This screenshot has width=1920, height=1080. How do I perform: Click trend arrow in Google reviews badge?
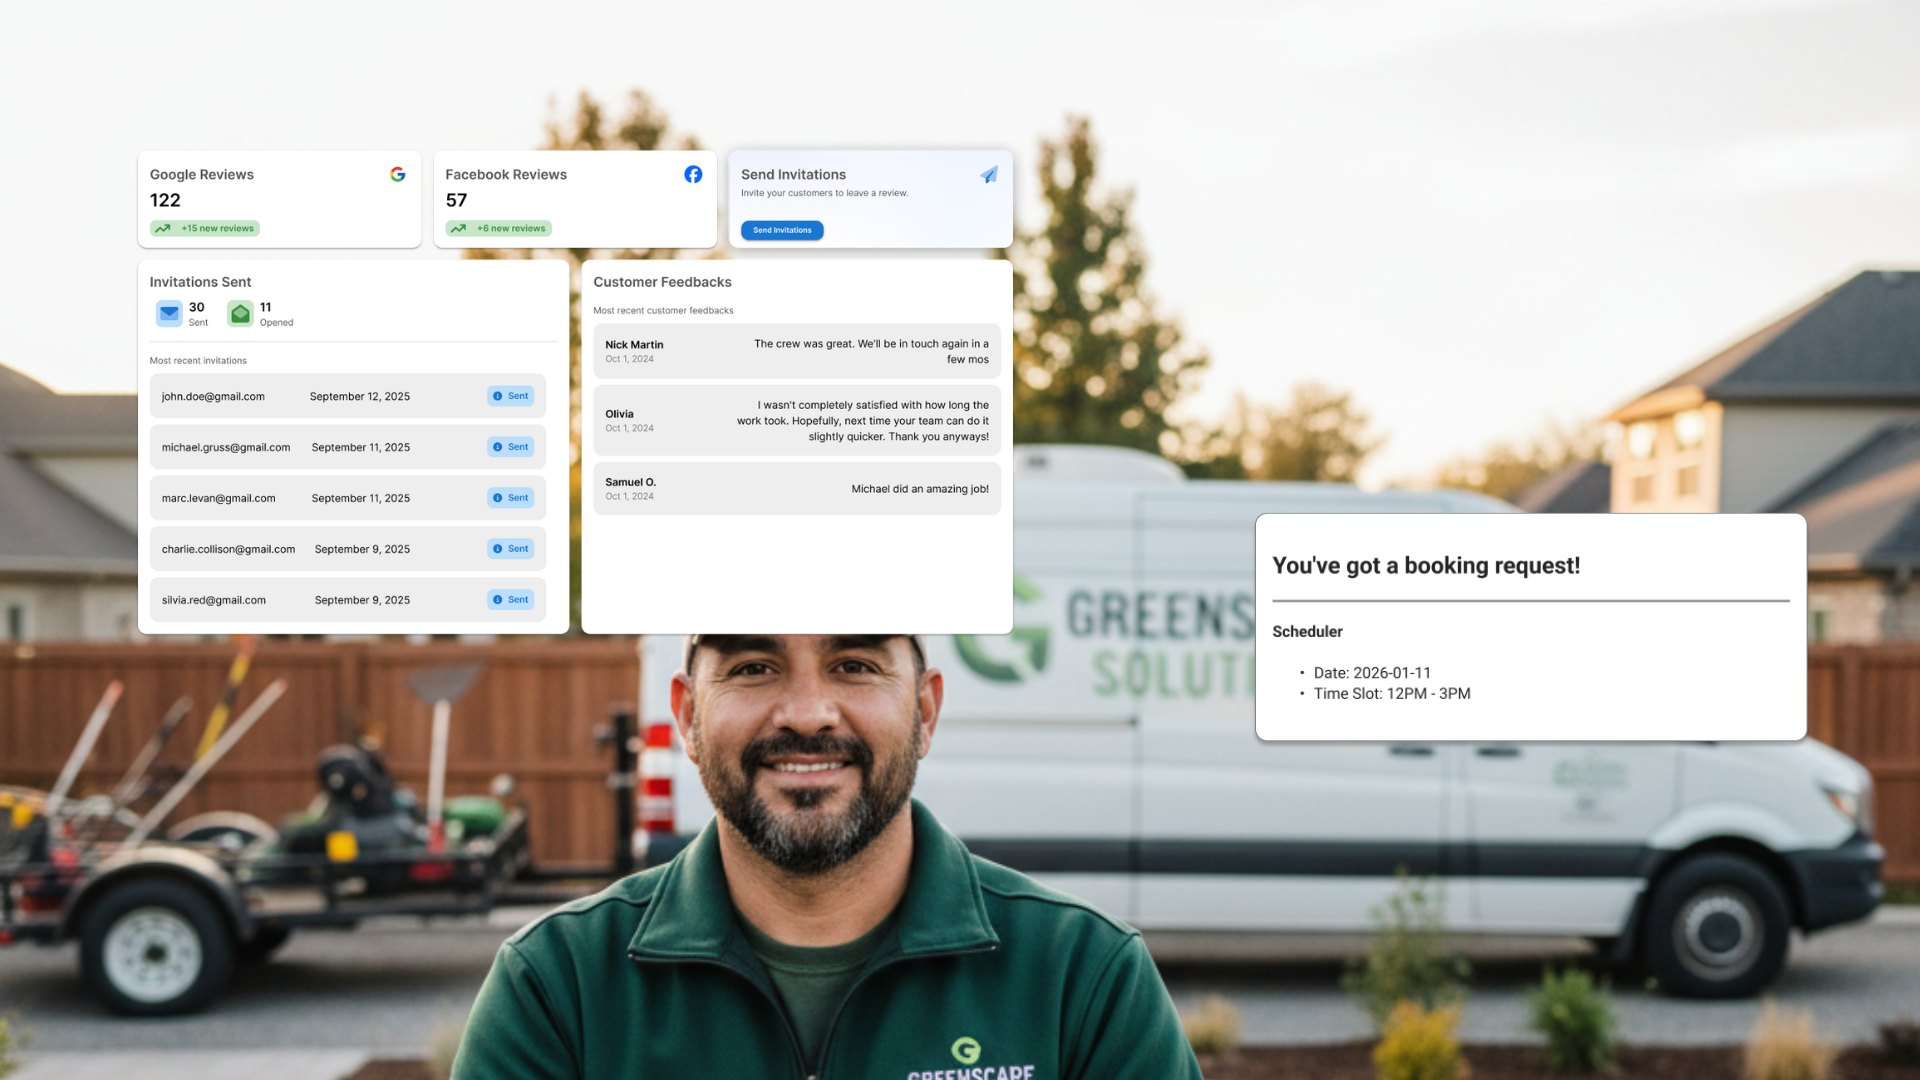pos(162,229)
